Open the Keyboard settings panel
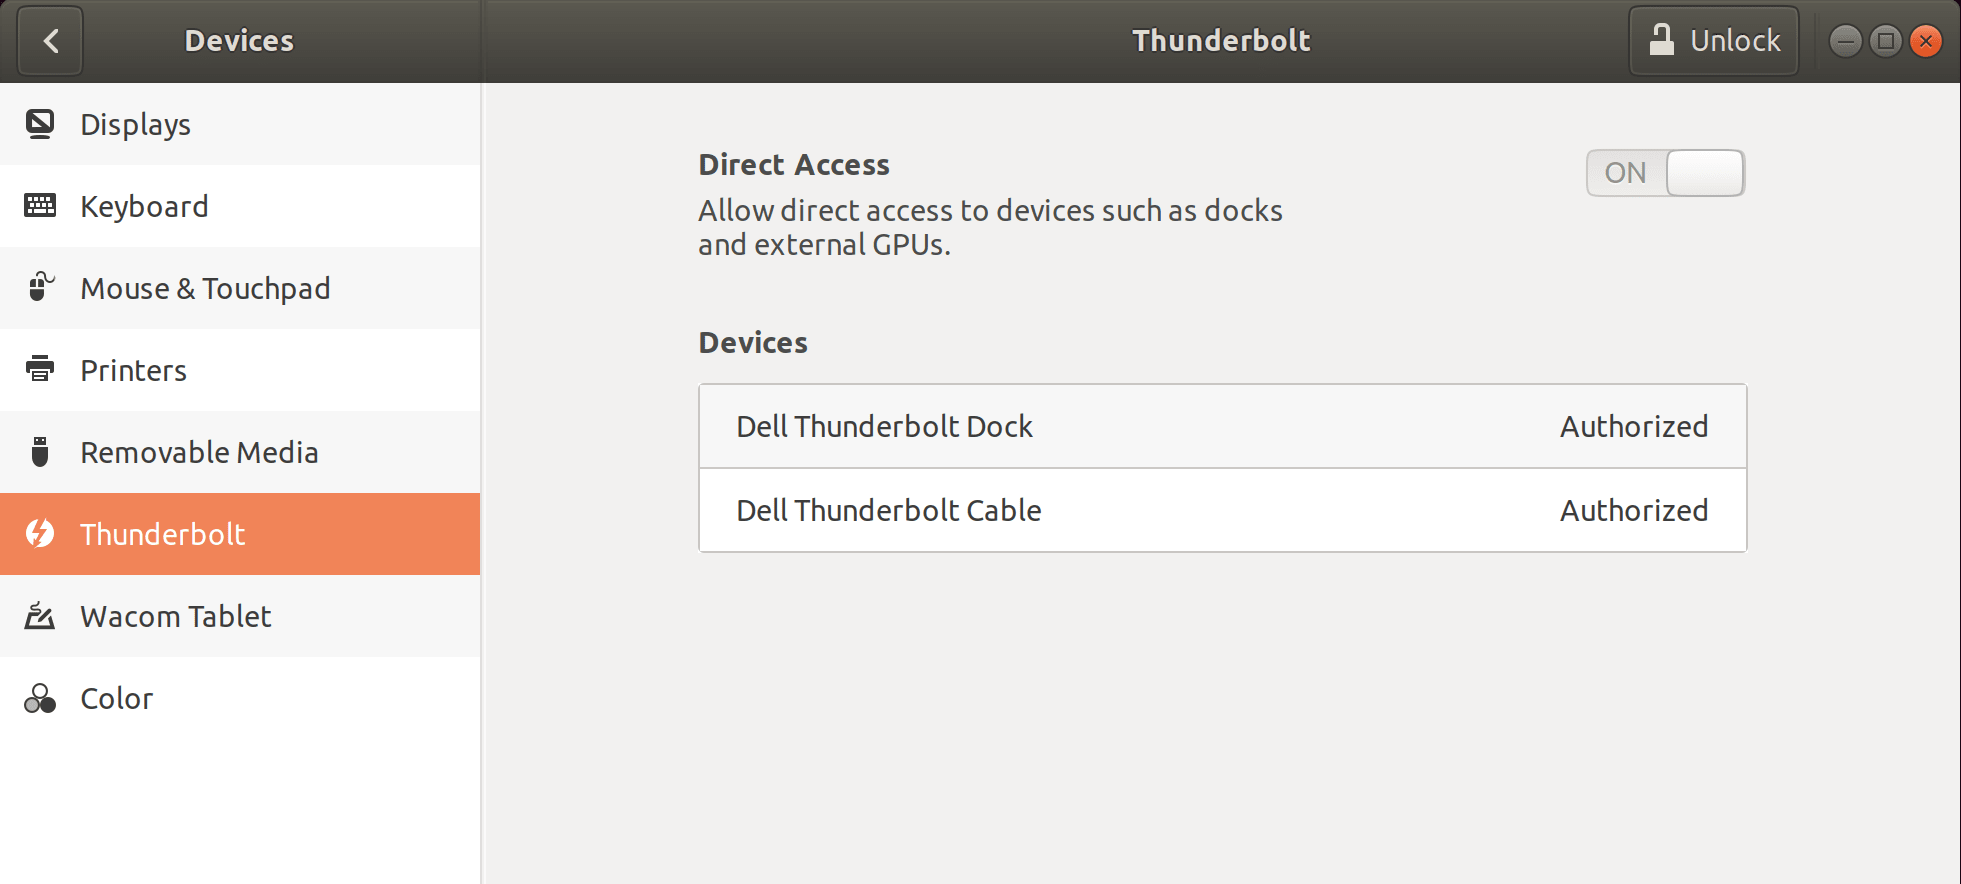The image size is (1961, 884). [145, 206]
